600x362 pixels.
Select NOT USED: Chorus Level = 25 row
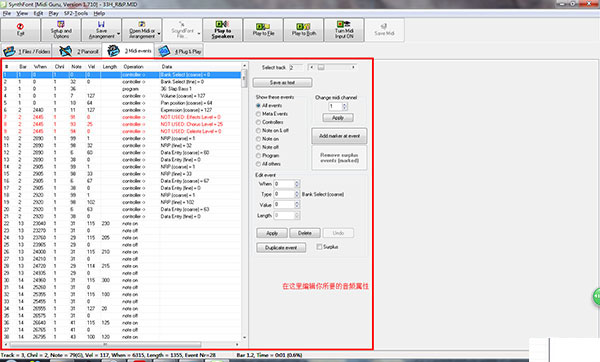[122, 124]
